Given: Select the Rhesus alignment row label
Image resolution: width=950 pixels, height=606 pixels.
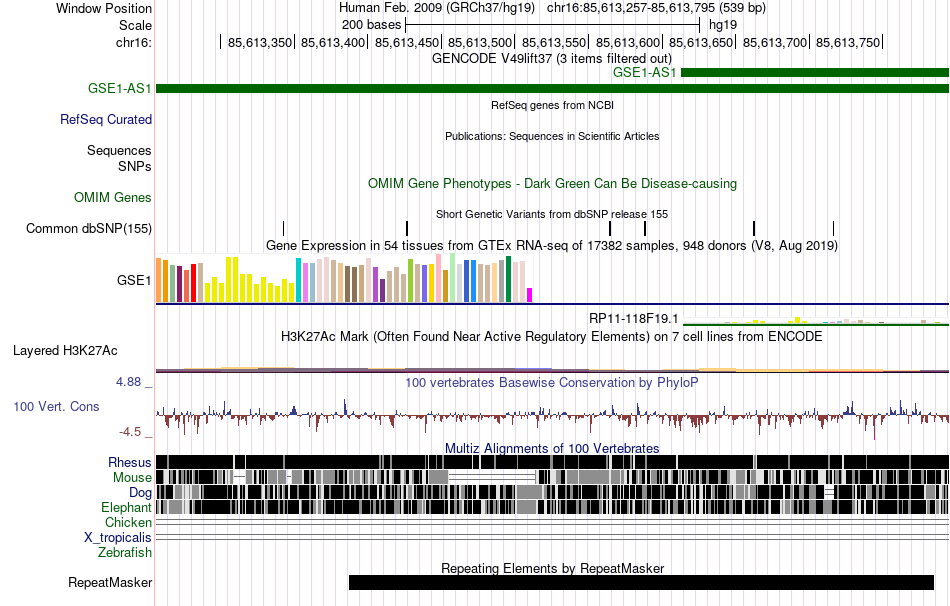Looking at the screenshot, I should [x=130, y=462].
